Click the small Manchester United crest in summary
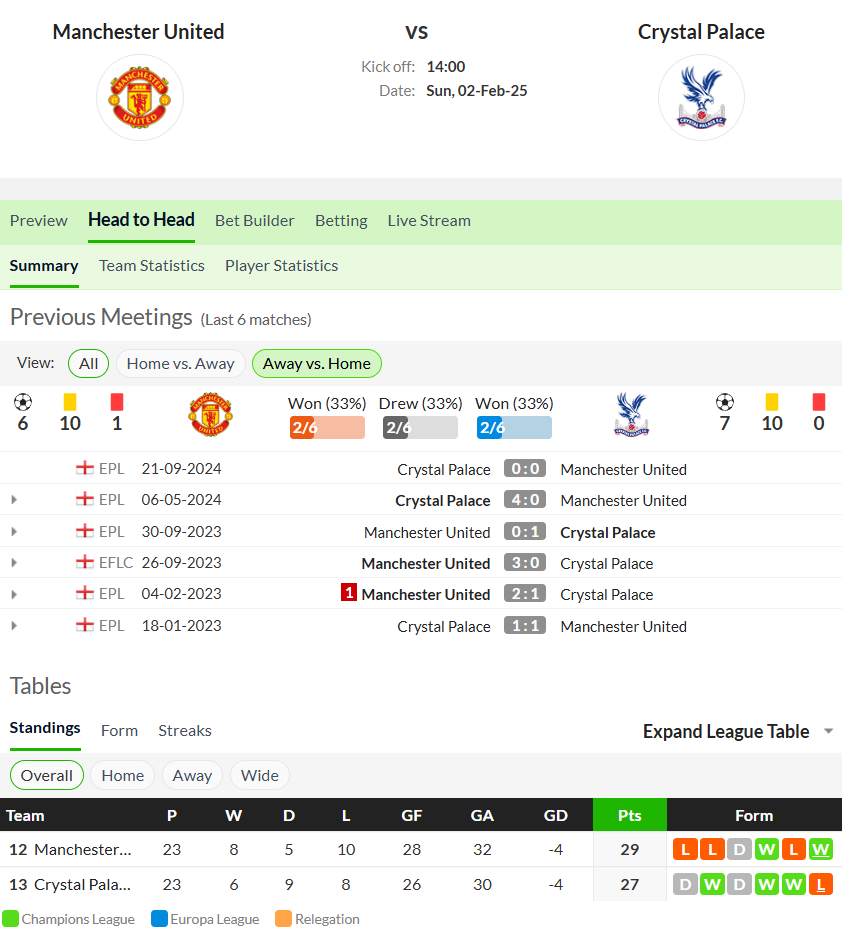This screenshot has height=930, width=842. (x=210, y=414)
